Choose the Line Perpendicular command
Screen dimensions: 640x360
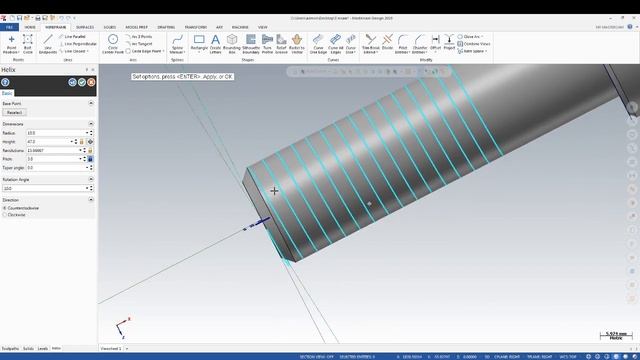pyautogui.click(x=78, y=44)
